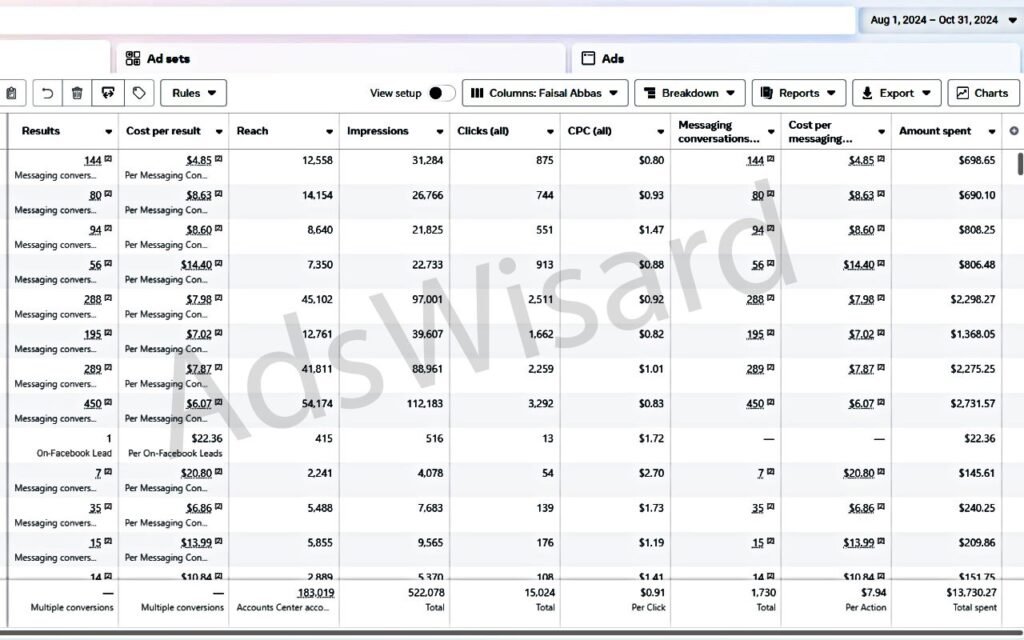1024x640 pixels.
Task: Click the clipboard icon left of undo
Action: pyautogui.click(x=12, y=93)
